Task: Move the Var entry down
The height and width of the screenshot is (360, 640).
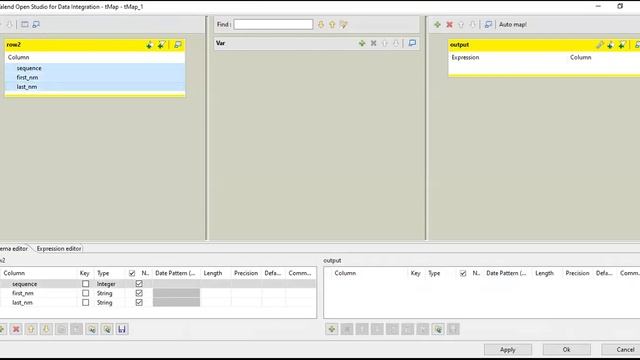Action: [x=396, y=43]
